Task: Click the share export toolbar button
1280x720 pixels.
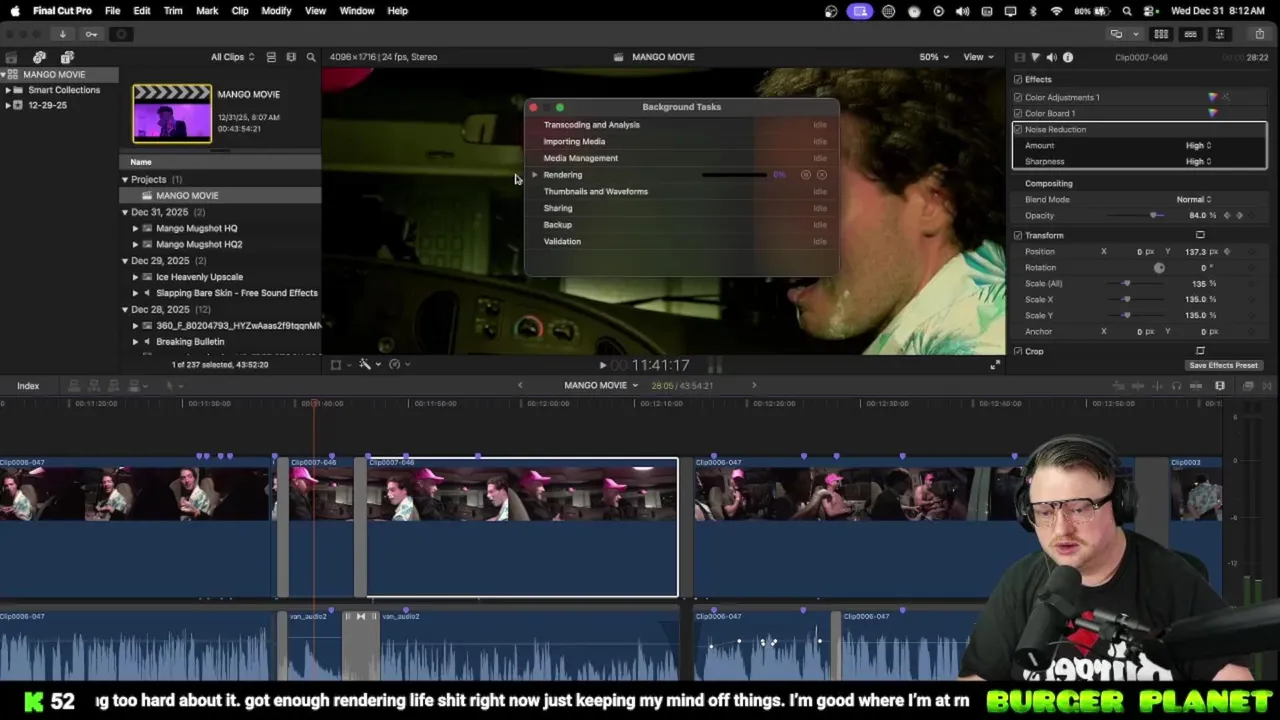Action: pyautogui.click(x=1259, y=34)
